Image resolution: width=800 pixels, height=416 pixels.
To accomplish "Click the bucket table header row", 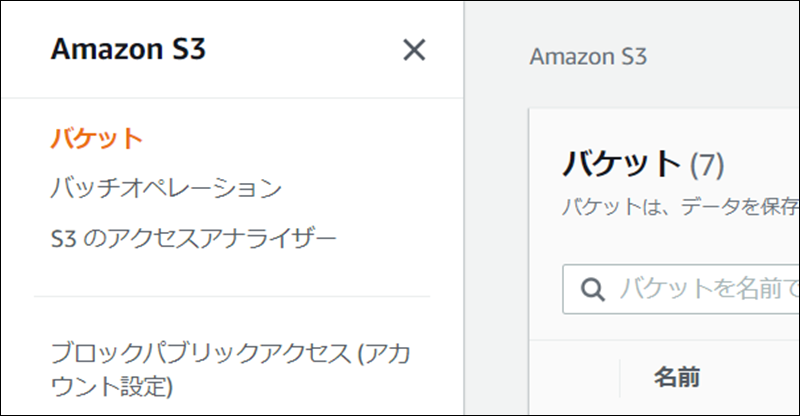I will 664,378.
